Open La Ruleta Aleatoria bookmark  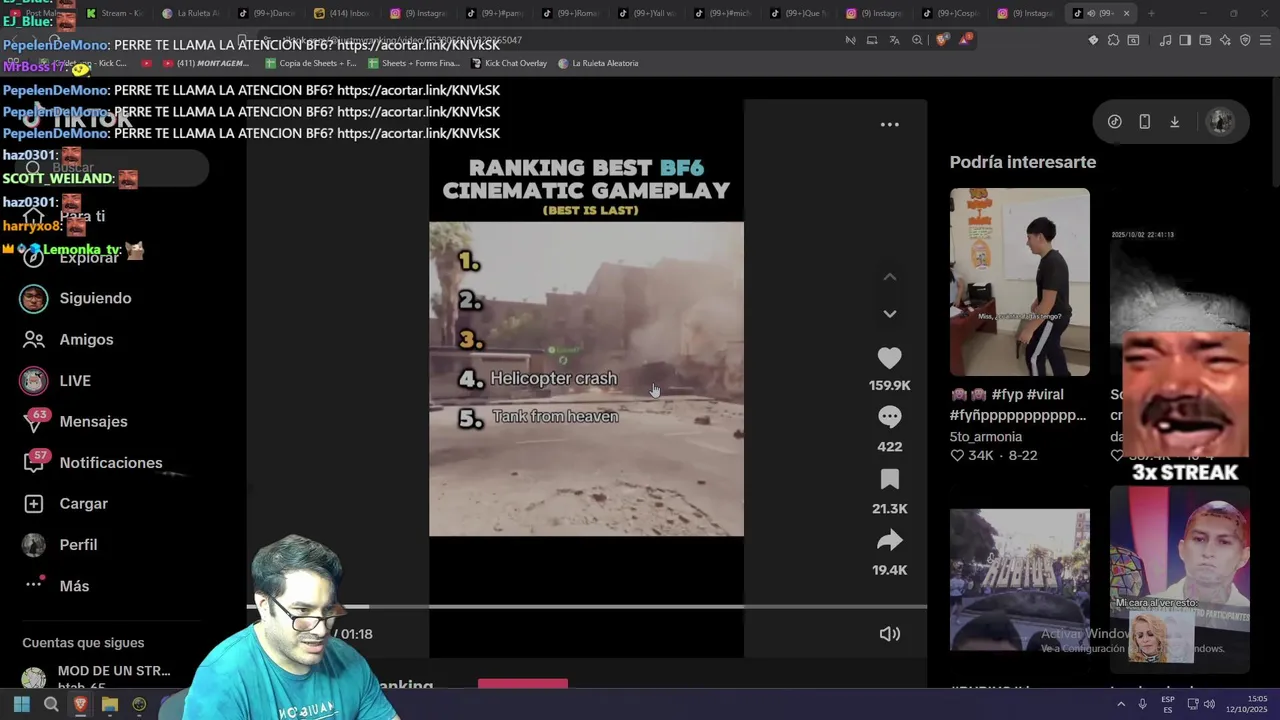pos(598,63)
